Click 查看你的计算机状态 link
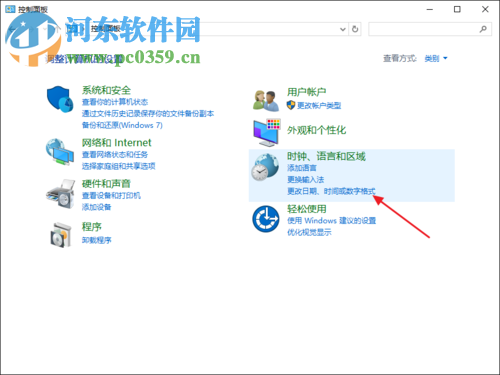The image size is (500, 375). coord(115,102)
